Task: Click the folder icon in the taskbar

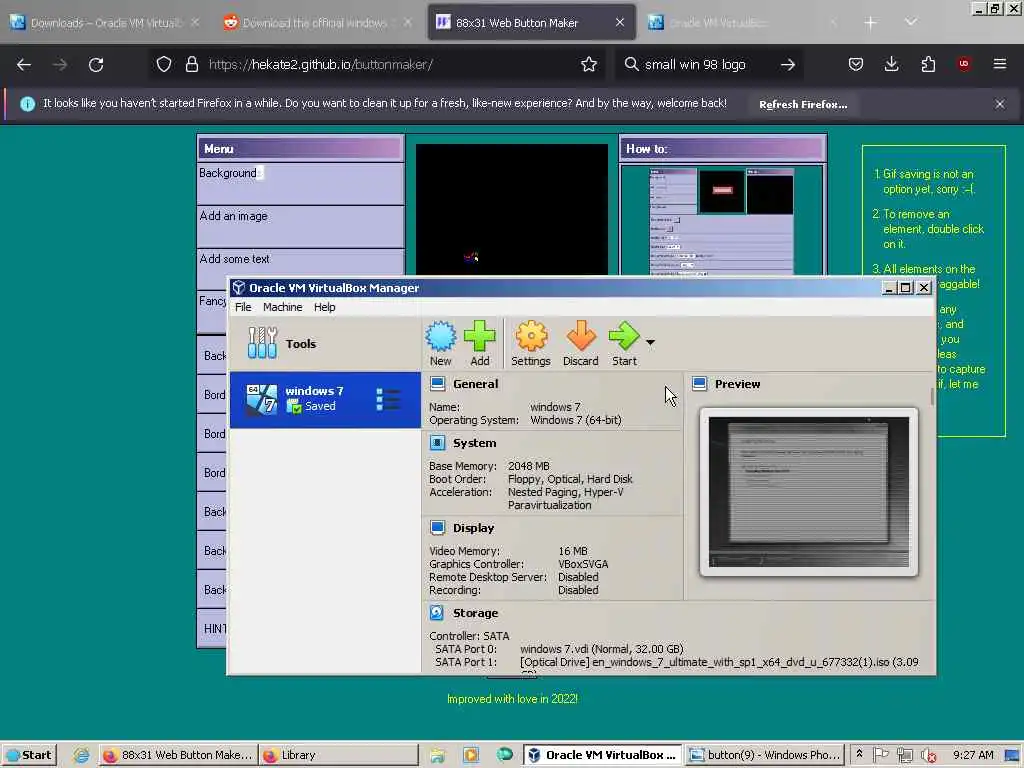Action: [437, 756]
